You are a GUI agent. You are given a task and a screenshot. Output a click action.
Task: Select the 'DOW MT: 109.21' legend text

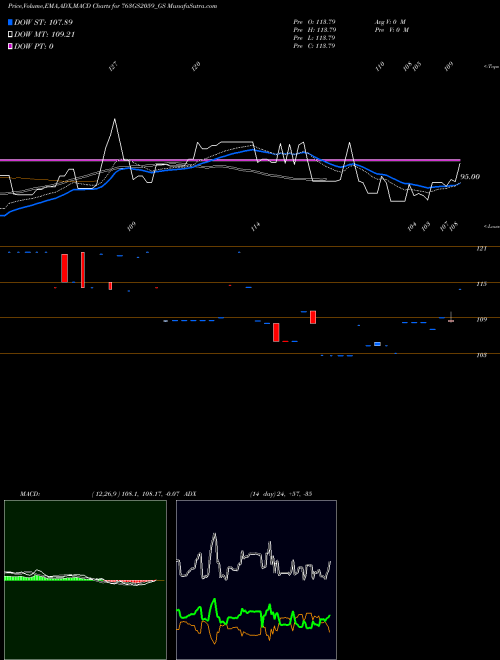click(x=44, y=35)
